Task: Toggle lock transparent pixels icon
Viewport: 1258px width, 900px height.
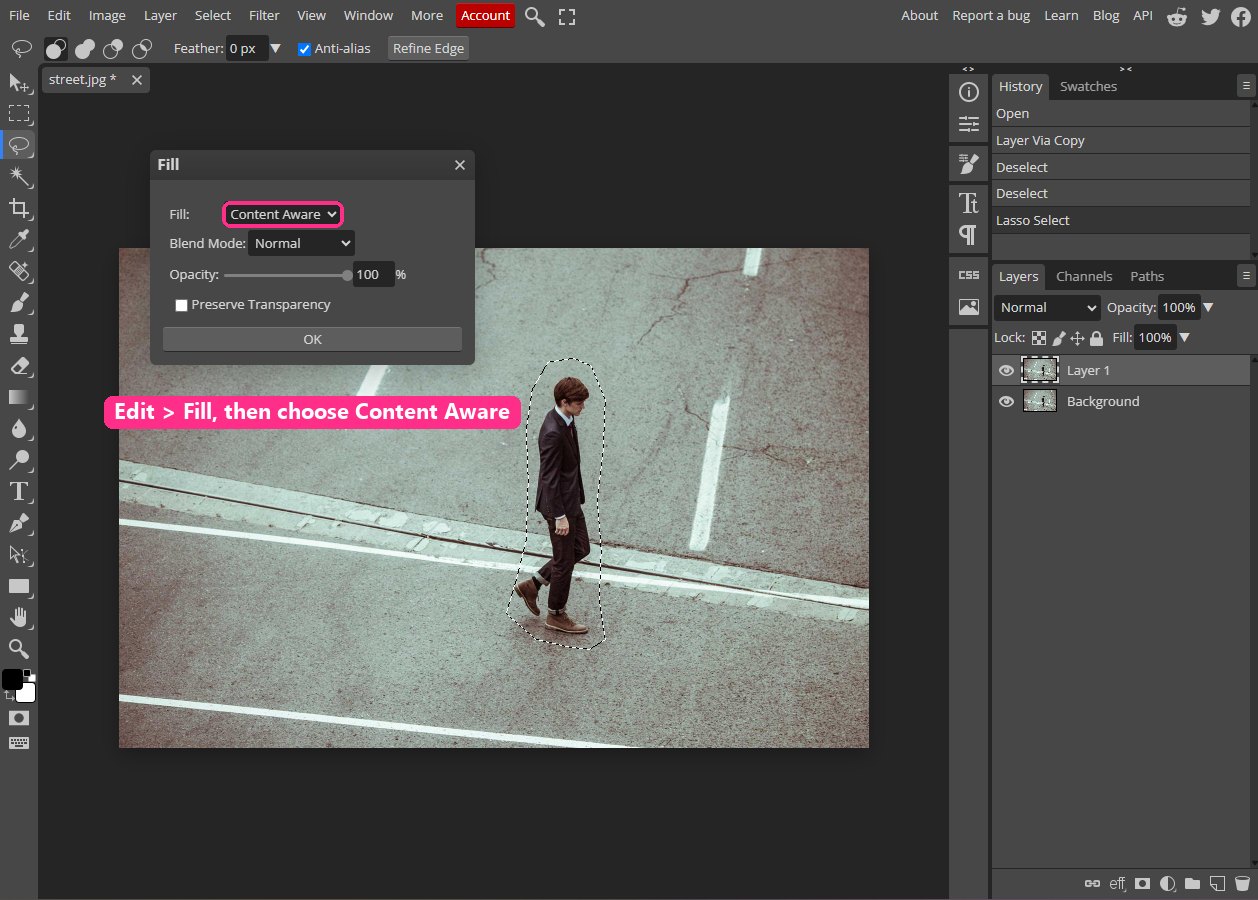Action: [x=1039, y=338]
